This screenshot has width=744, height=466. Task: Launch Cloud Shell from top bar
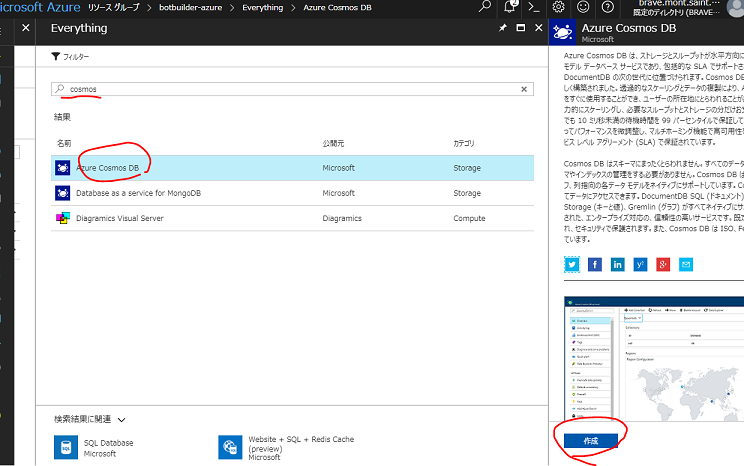coord(534,7)
